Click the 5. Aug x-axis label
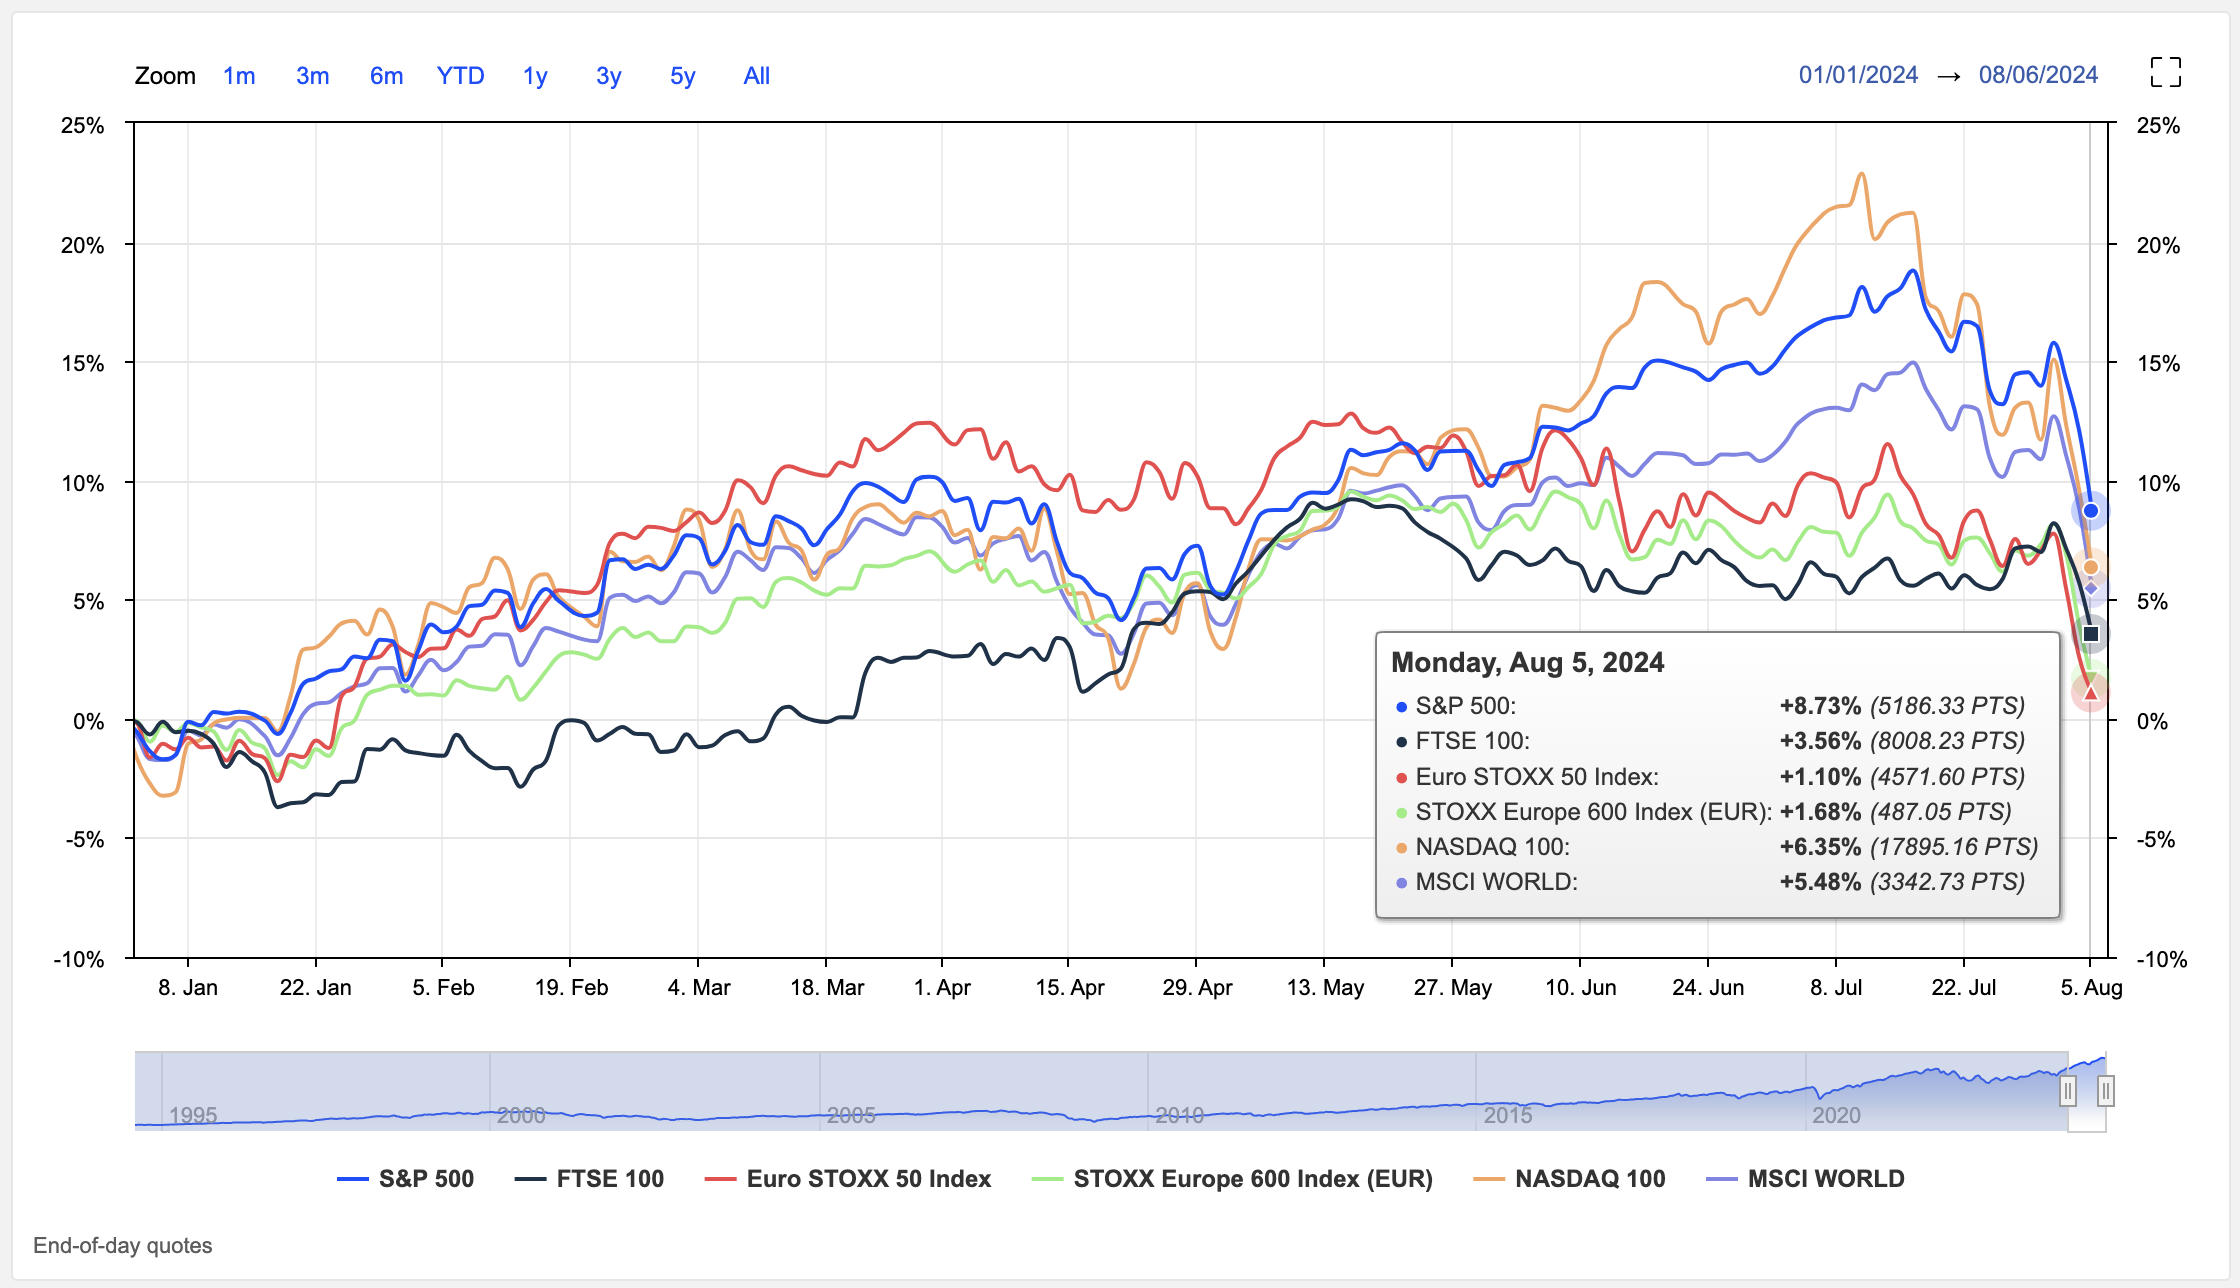Image resolution: width=2240 pixels, height=1288 pixels. coord(2091,988)
